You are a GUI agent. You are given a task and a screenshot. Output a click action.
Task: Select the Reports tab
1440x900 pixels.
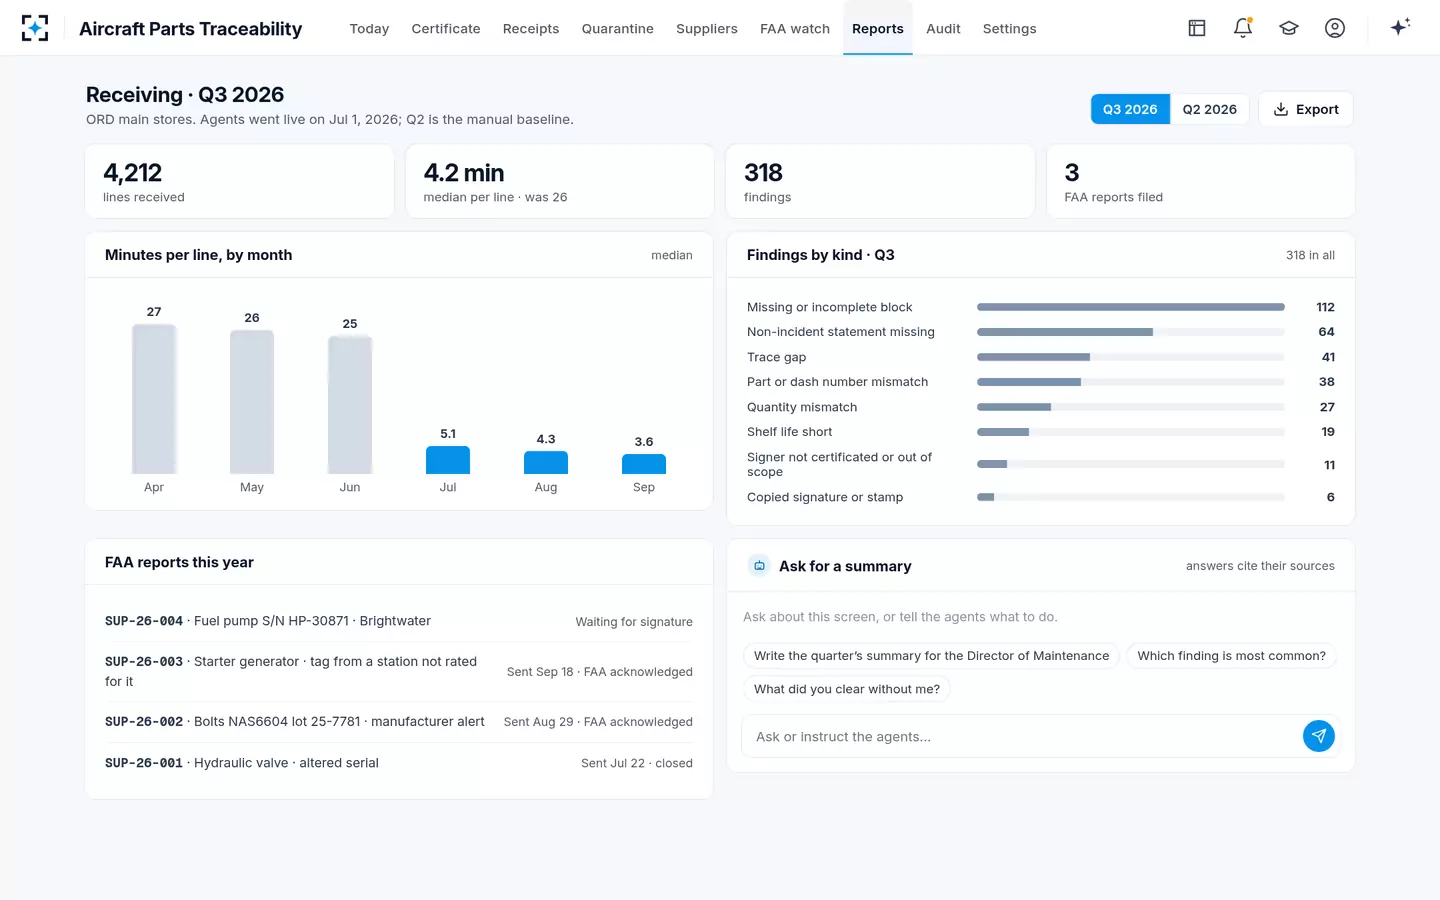878,29
